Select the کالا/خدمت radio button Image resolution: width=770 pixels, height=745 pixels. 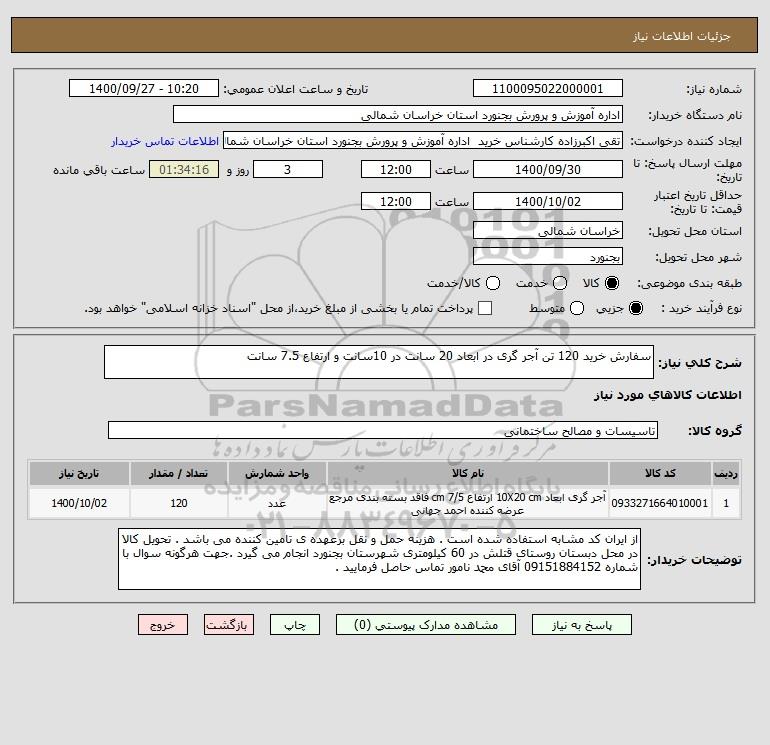[x=493, y=283]
